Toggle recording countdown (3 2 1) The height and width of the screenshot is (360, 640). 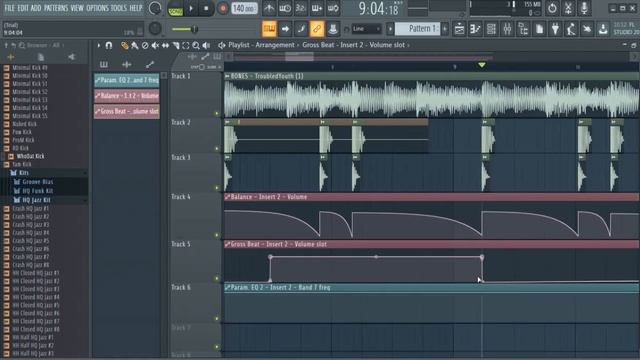pos(301,8)
